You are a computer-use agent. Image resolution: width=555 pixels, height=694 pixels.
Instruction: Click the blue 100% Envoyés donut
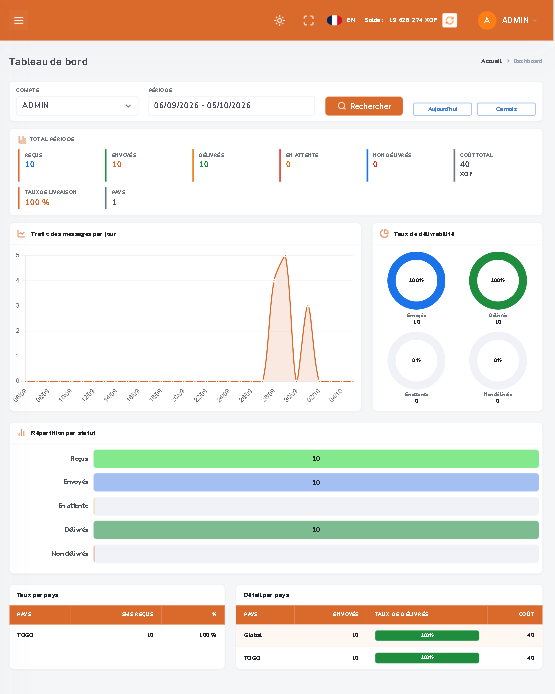tap(416, 280)
